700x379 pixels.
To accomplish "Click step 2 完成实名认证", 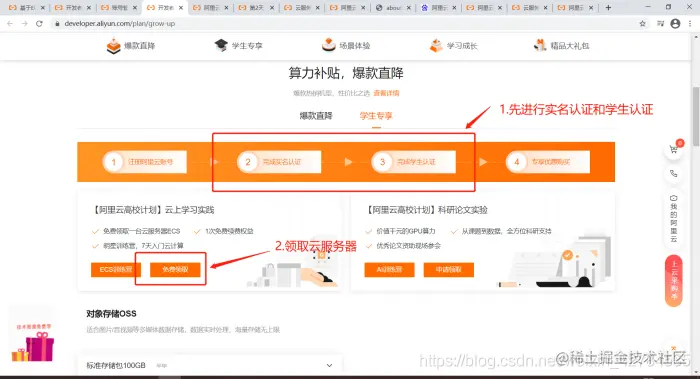I will click(279, 162).
